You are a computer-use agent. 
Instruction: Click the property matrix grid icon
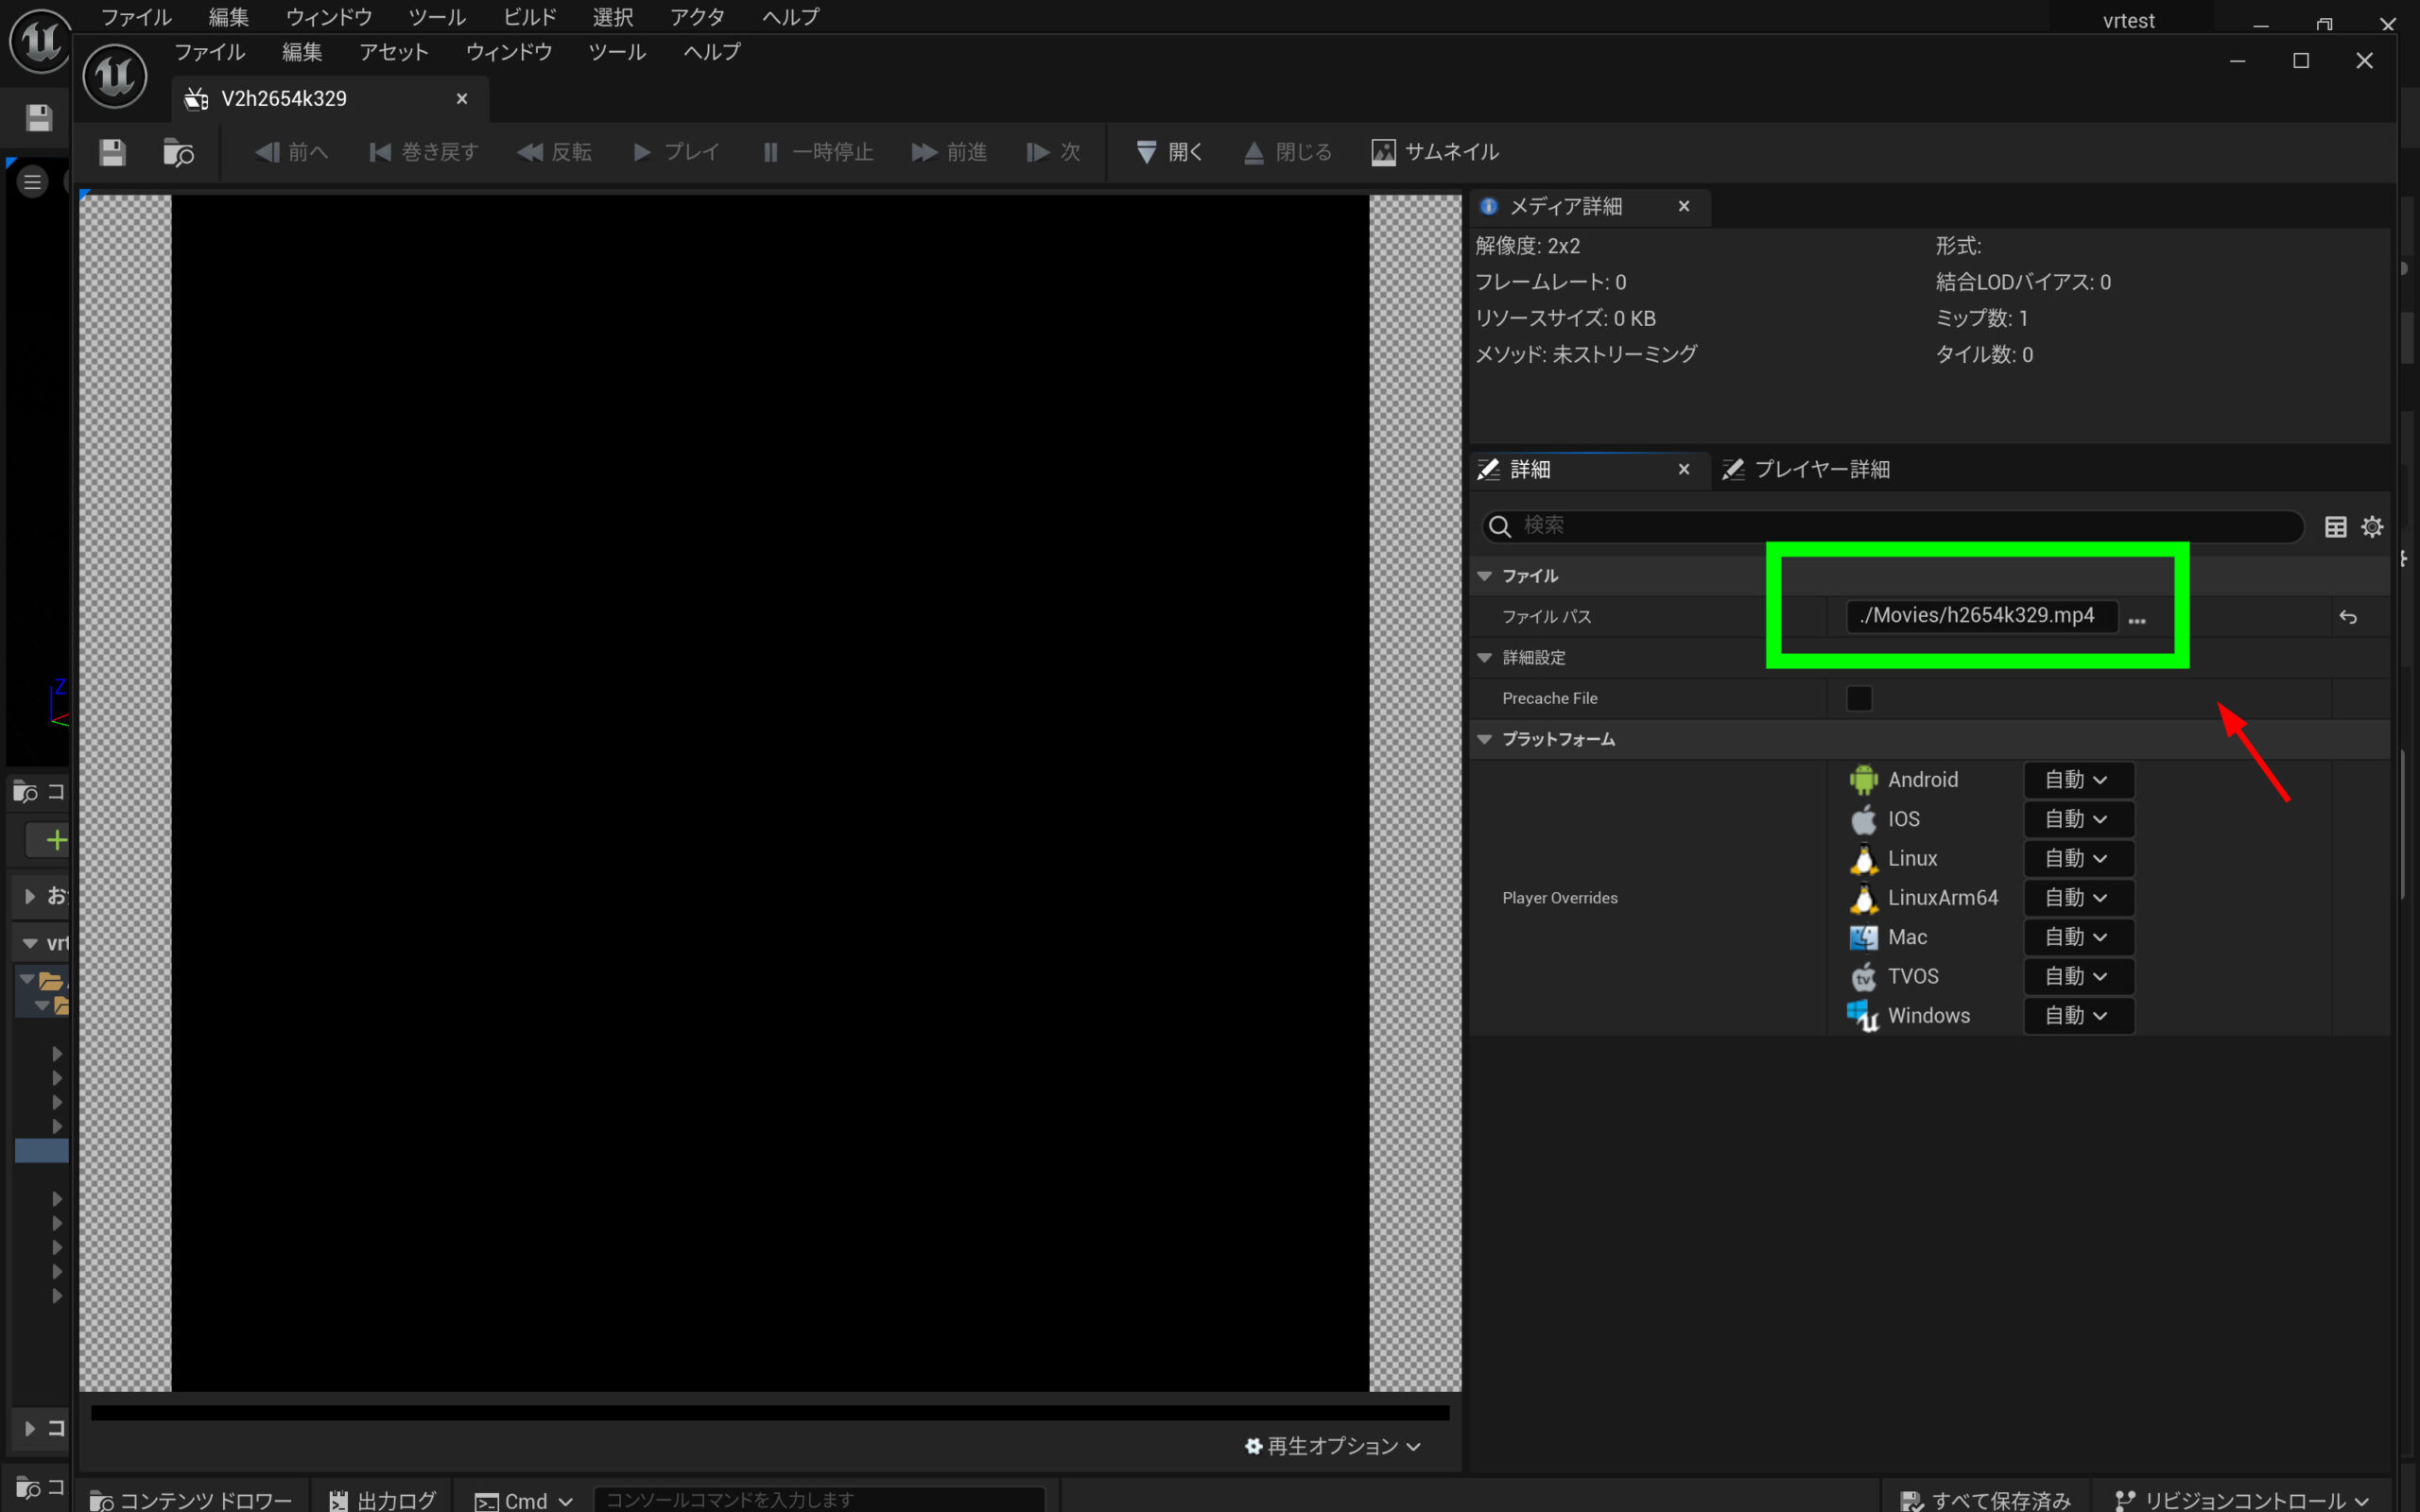point(2335,527)
